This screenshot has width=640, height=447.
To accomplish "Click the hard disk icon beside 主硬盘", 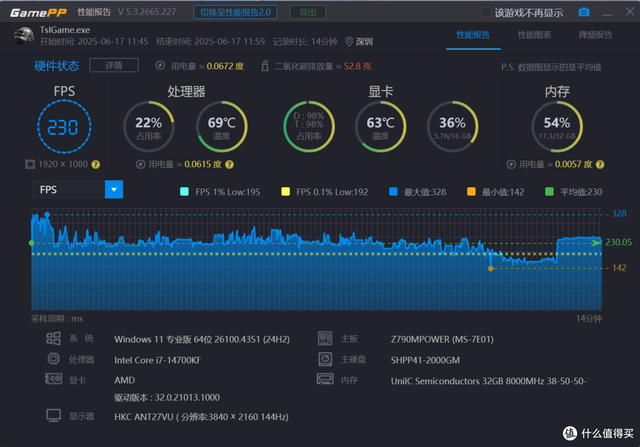I will coord(325,359).
